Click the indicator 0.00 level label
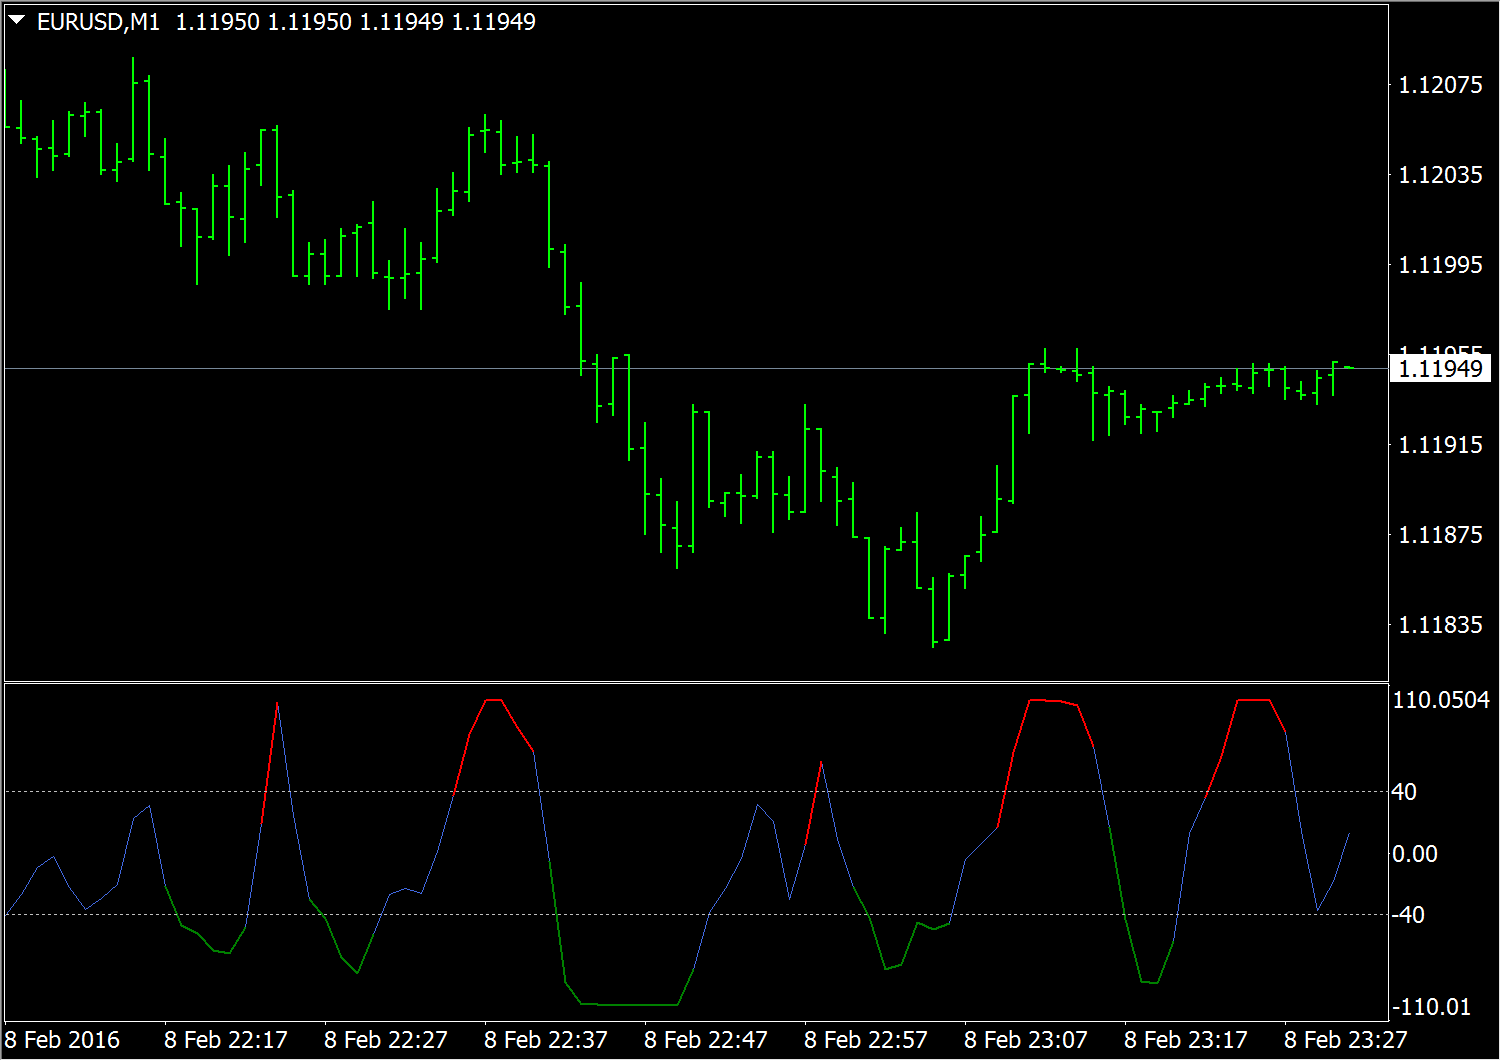This screenshot has height=1061, width=1501. click(1415, 854)
